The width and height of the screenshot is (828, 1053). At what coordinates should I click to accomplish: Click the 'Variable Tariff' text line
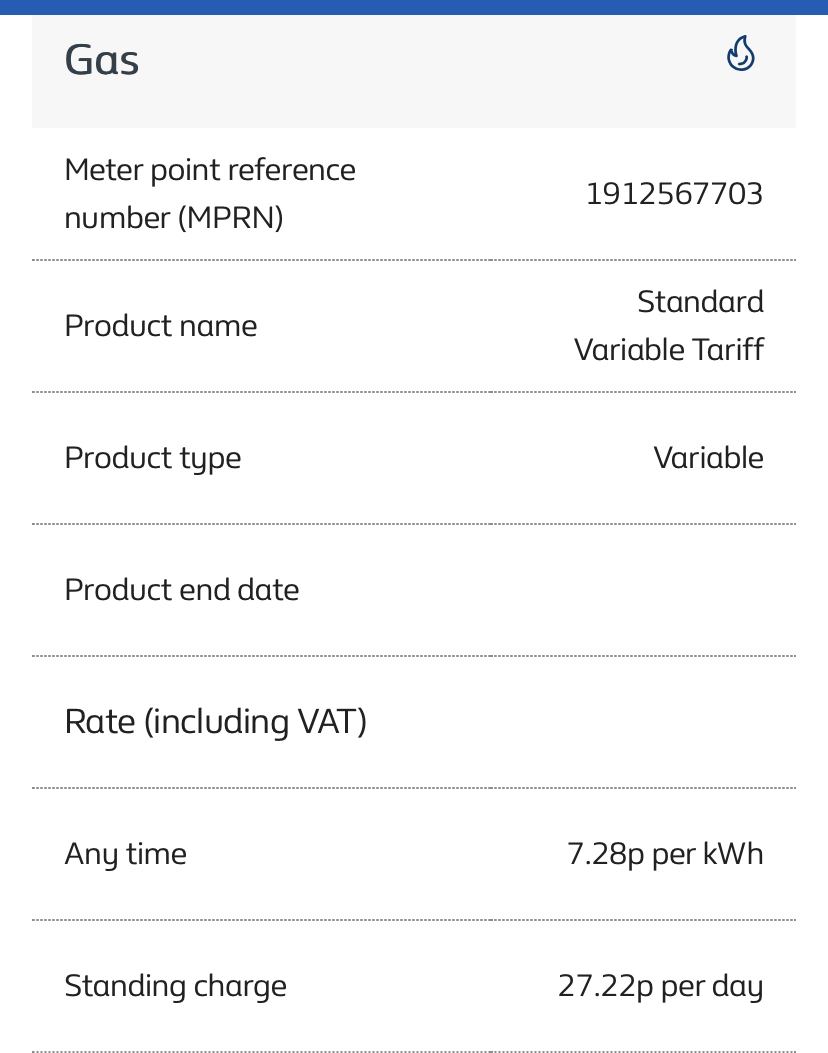click(669, 350)
